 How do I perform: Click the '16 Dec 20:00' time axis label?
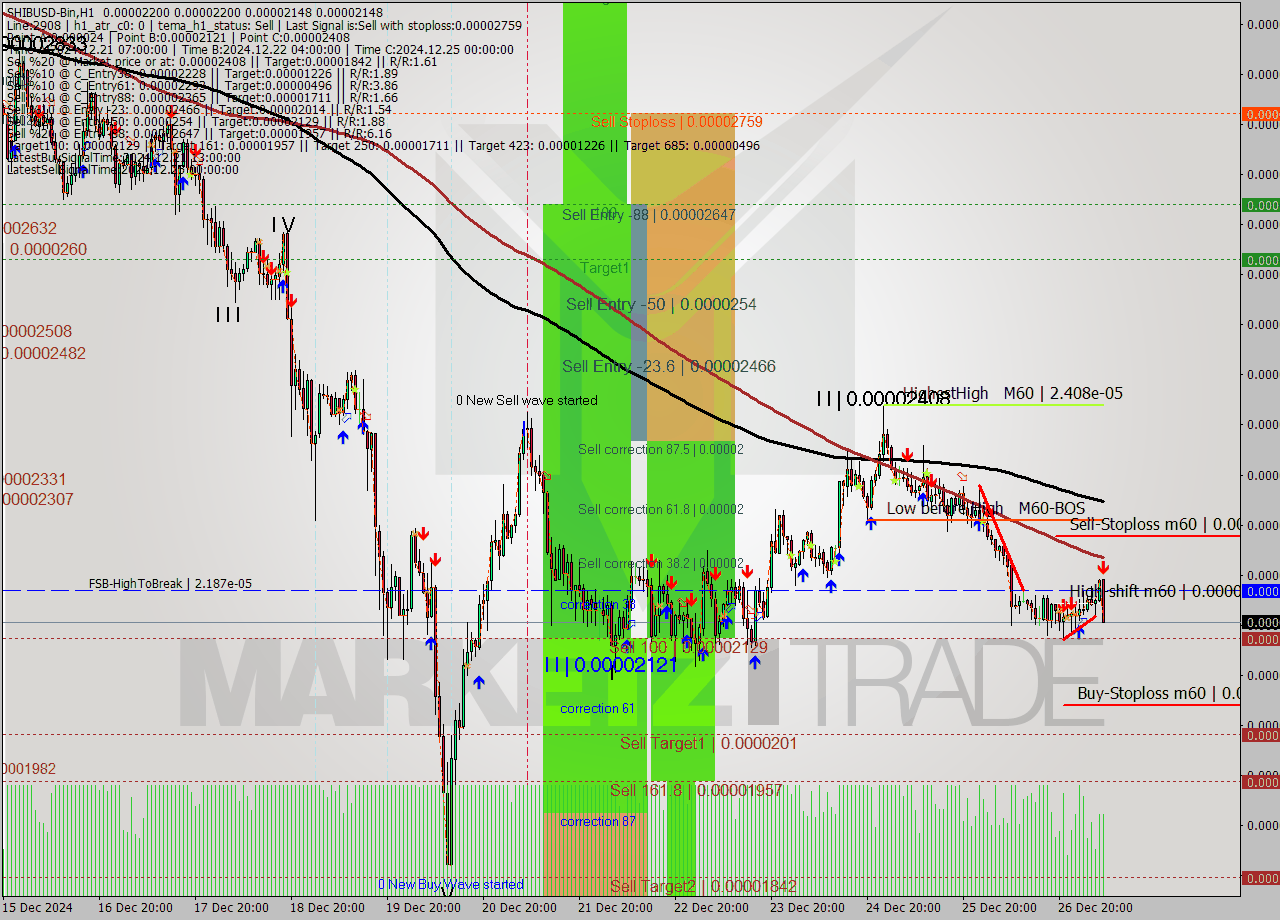coord(135,908)
